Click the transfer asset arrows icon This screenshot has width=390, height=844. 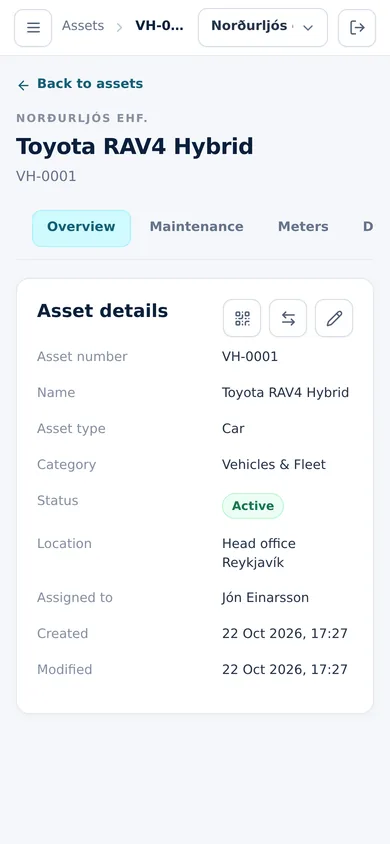tap(288, 318)
